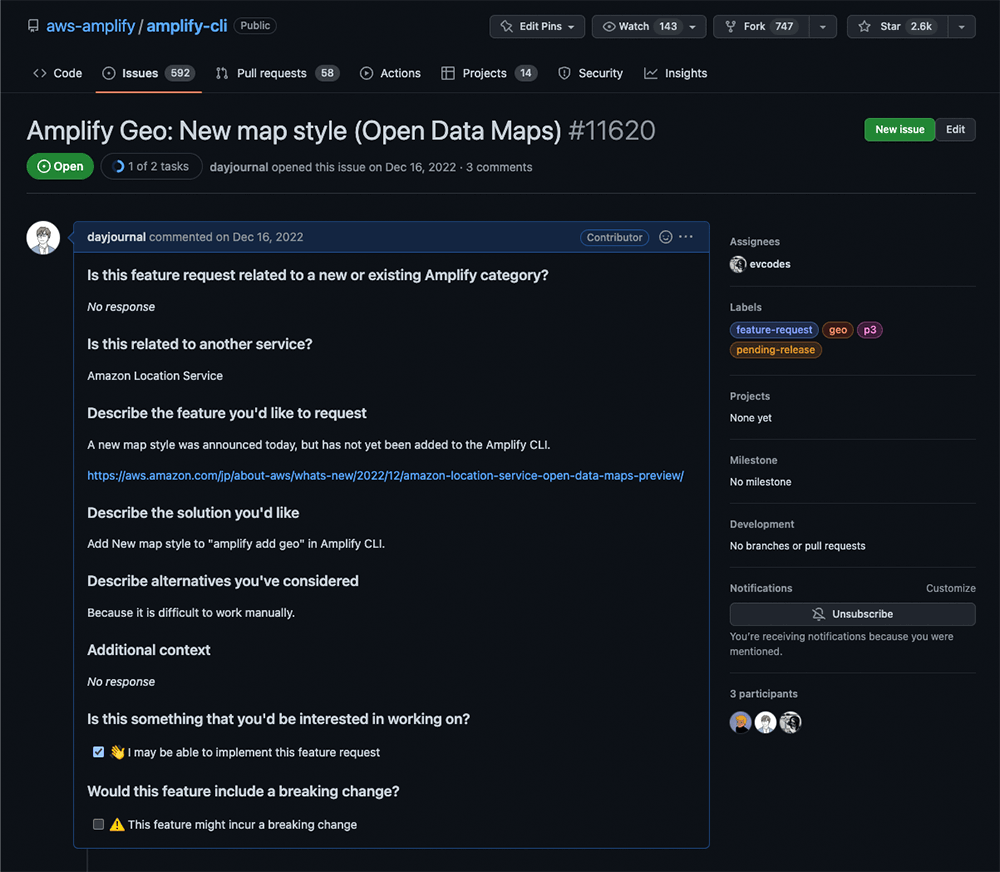
Task: Click the first participant avatar
Action: [740, 722]
